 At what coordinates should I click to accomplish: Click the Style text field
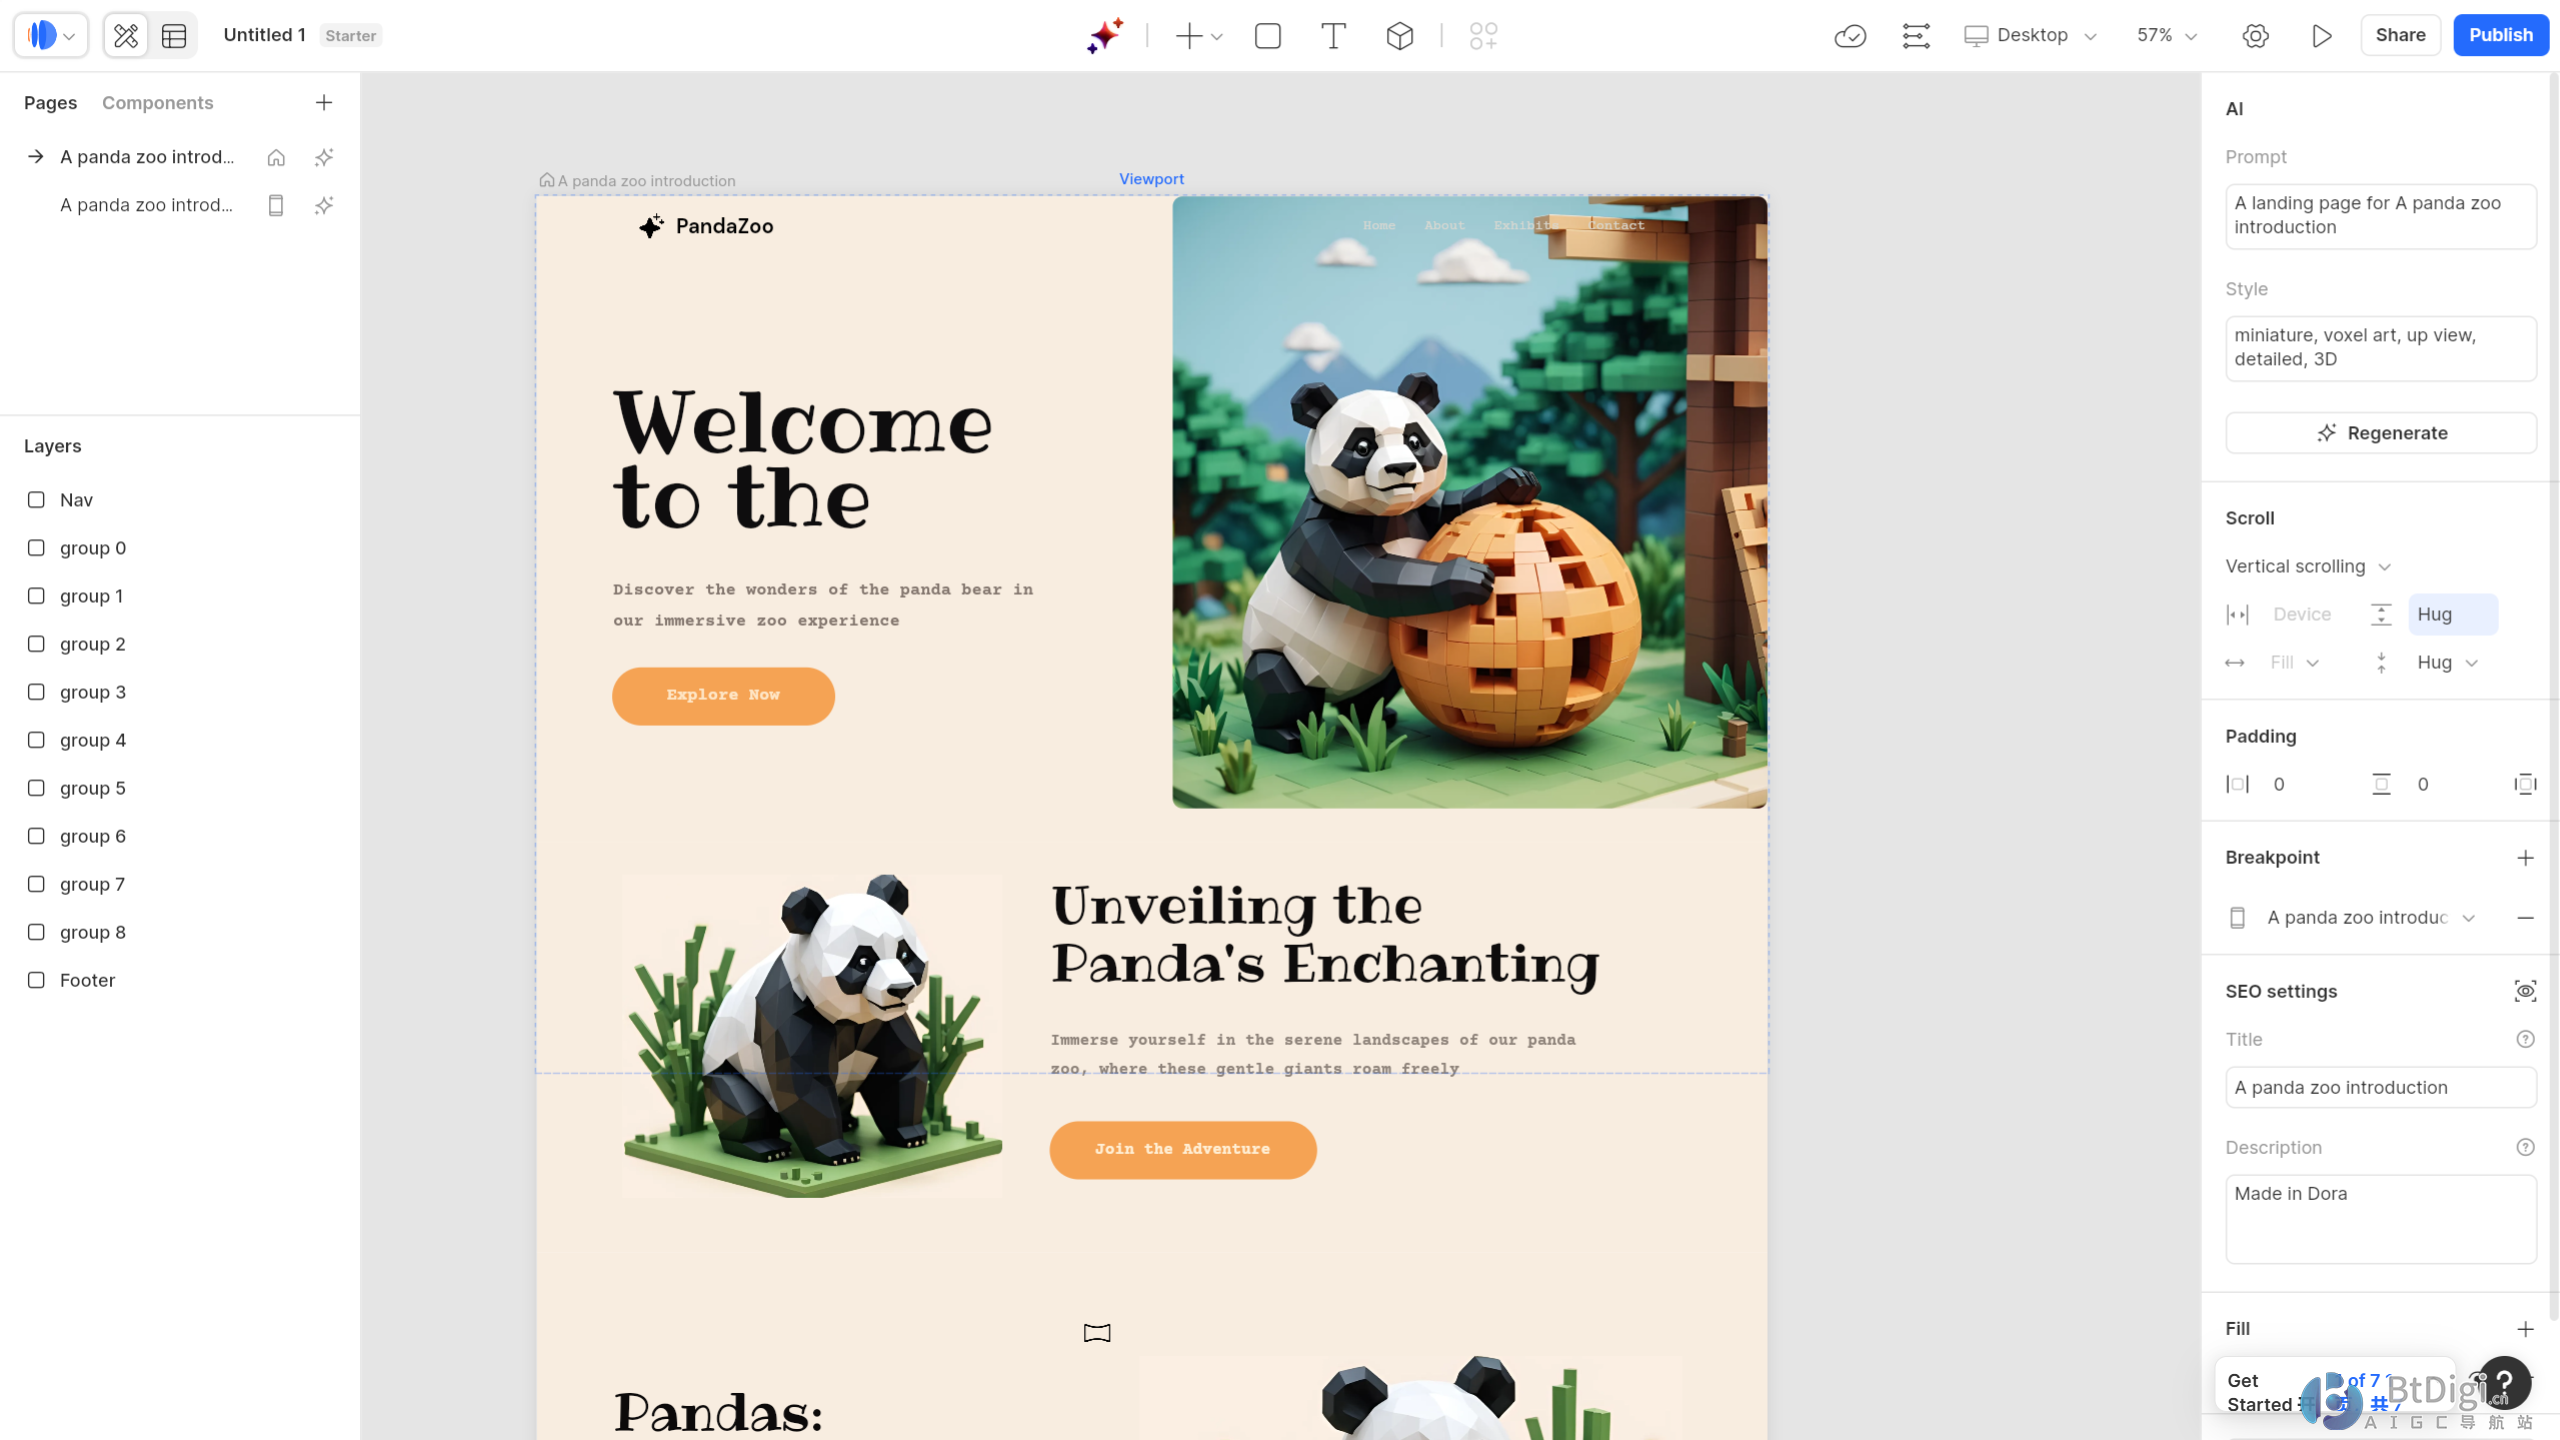tap(2380, 348)
